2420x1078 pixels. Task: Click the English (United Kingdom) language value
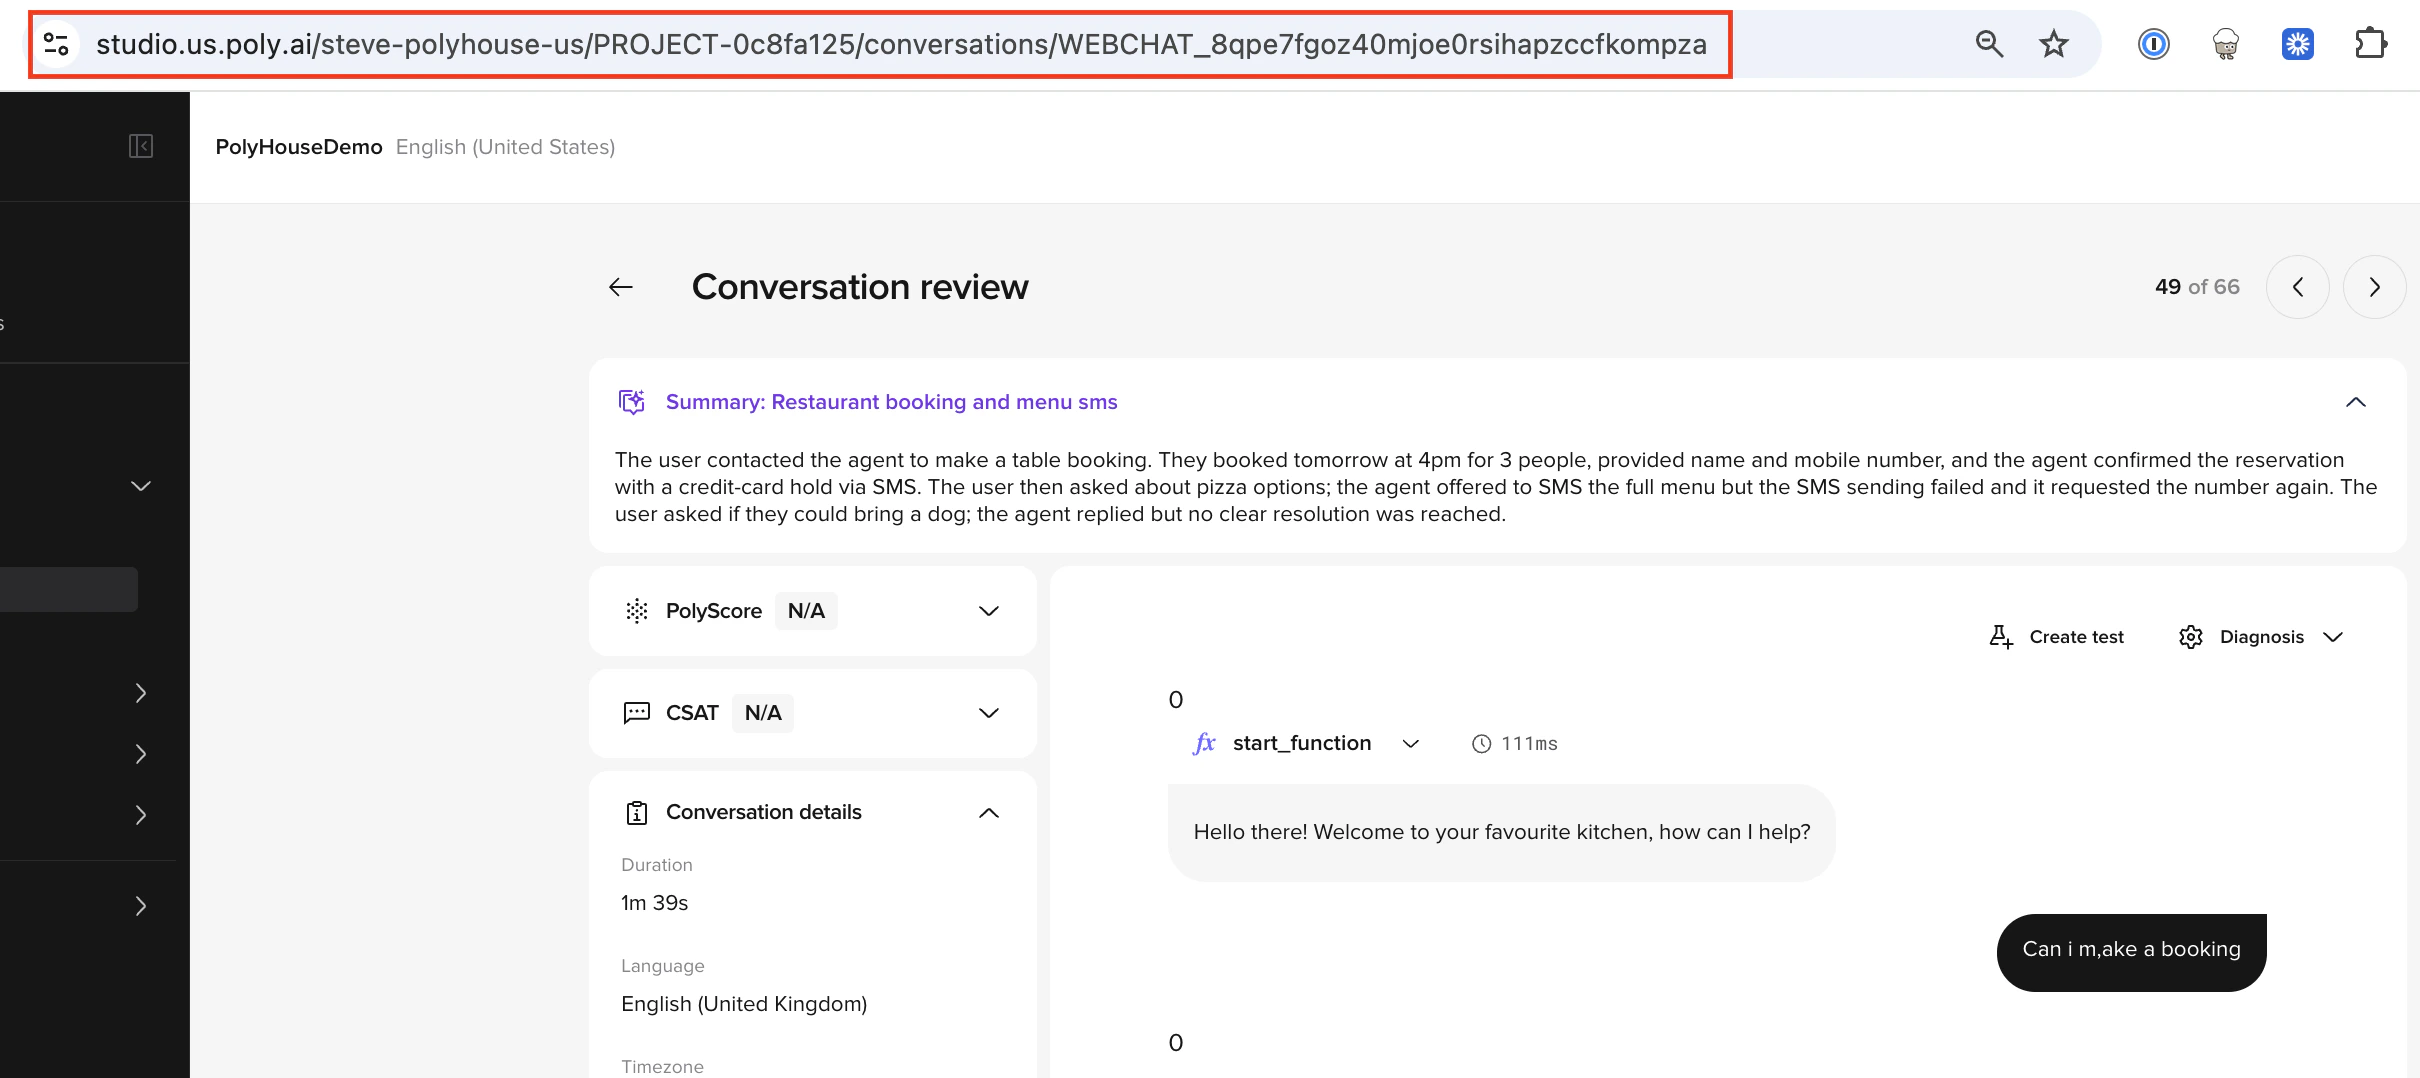[x=744, y=1004]
